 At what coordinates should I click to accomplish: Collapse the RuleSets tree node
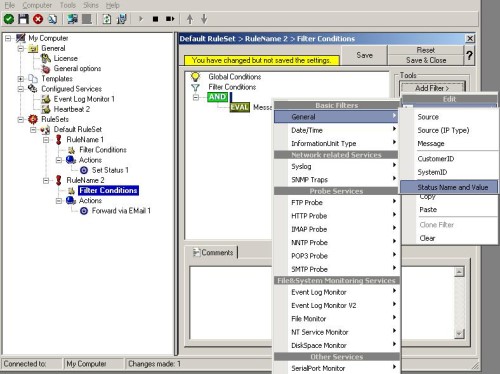point(20,119)
